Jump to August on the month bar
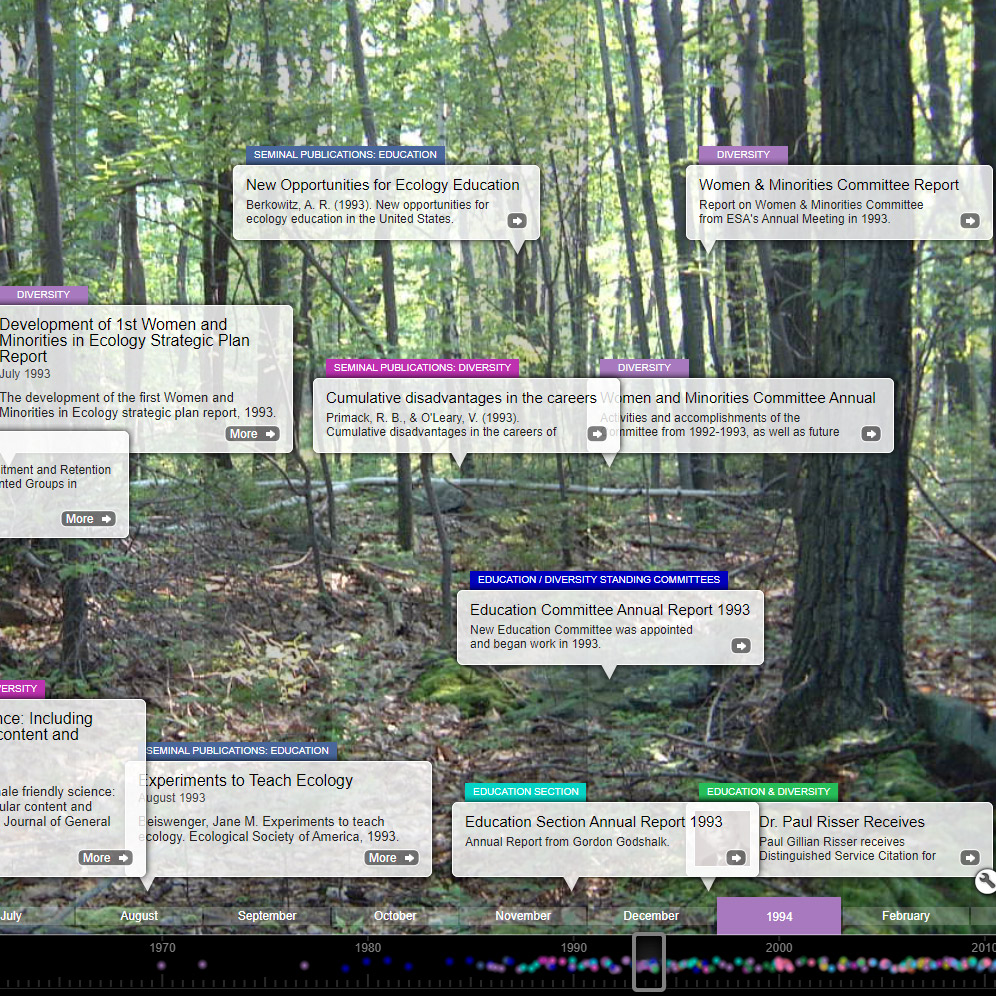This screenshot has width=996, height=996. click(139, 916)
